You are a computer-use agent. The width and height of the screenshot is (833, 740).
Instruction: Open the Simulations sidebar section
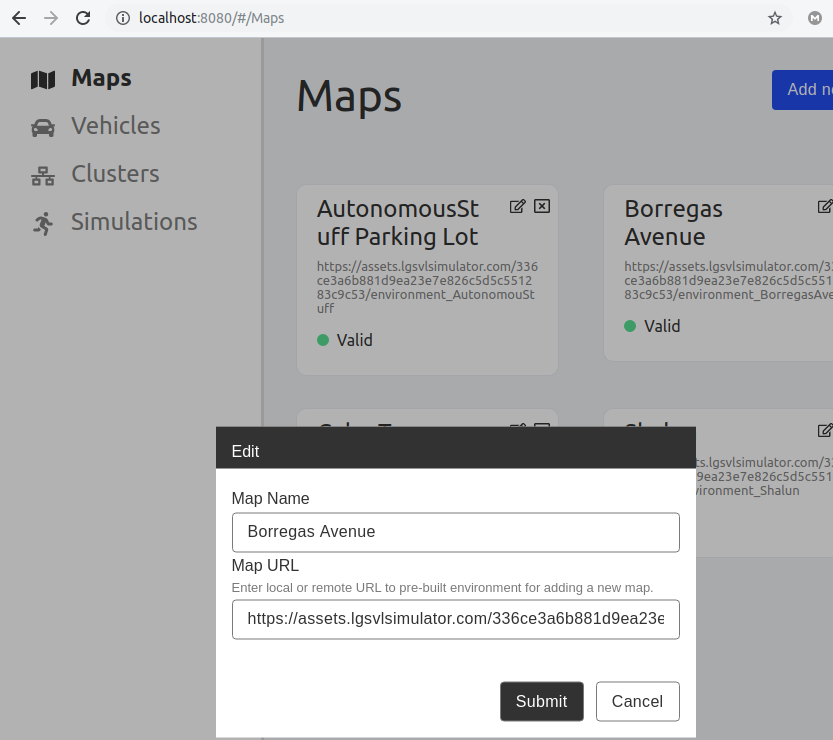[x=134, y=222]
